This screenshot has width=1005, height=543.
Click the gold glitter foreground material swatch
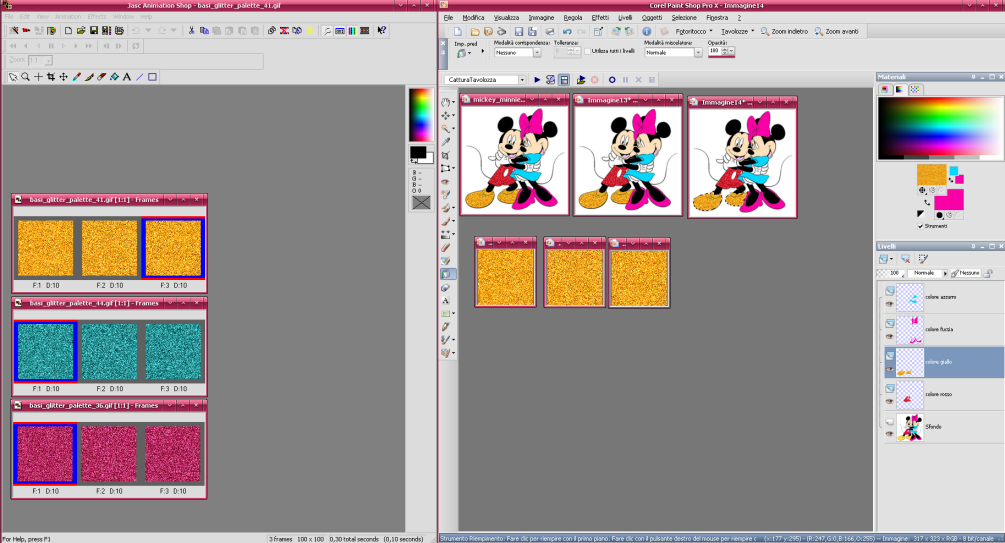click(931, 175)
